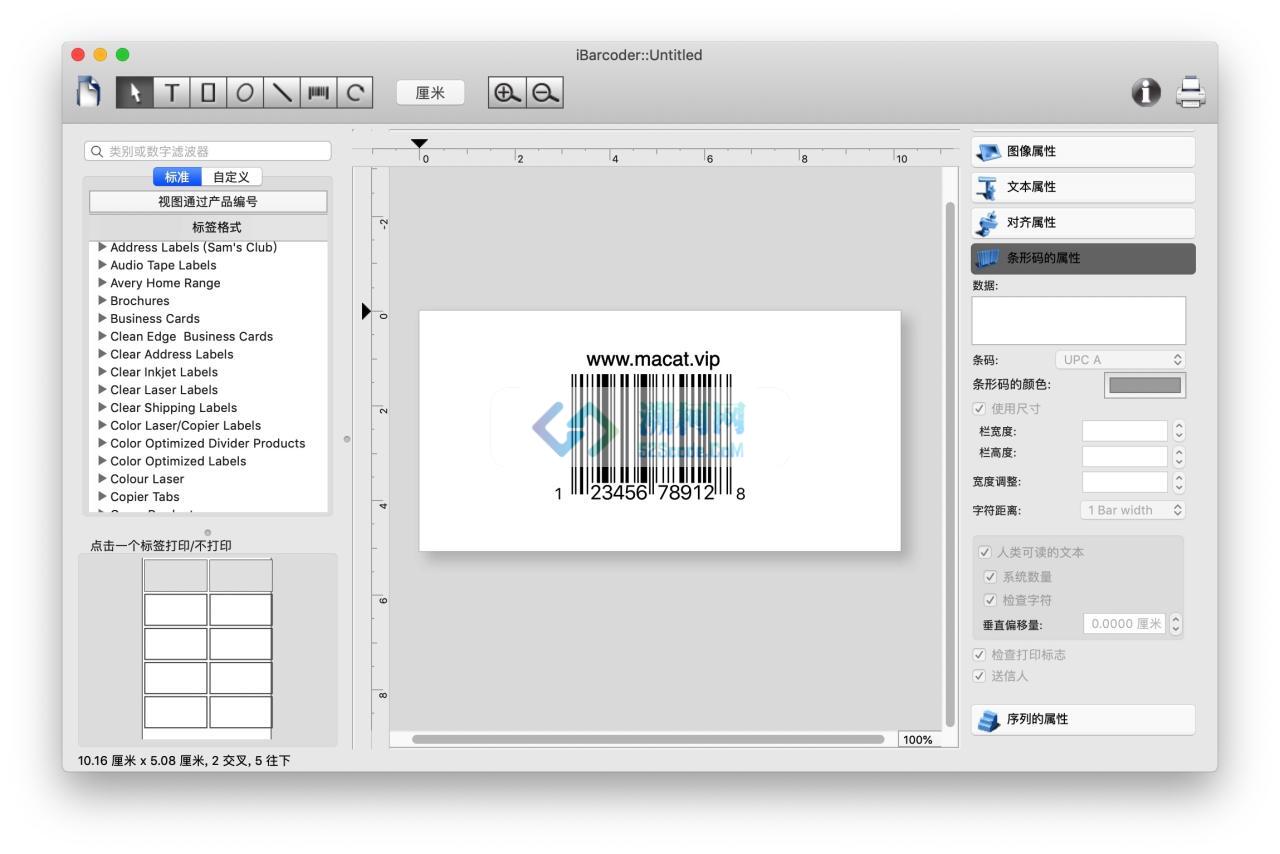The width and height of the screenshot is (1280, 854).
Task: Select Color Optimized Labels row
Action: (x=208, y=461)
